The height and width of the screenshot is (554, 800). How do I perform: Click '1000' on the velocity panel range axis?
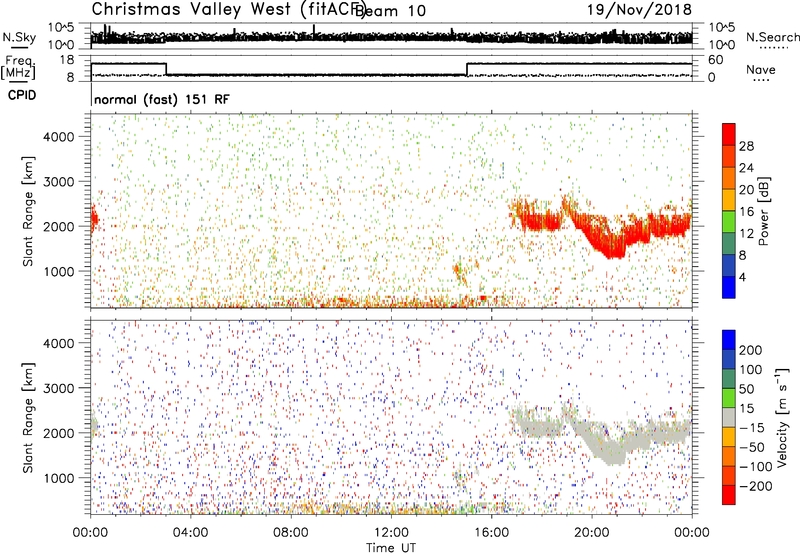[x=59, y=478]
